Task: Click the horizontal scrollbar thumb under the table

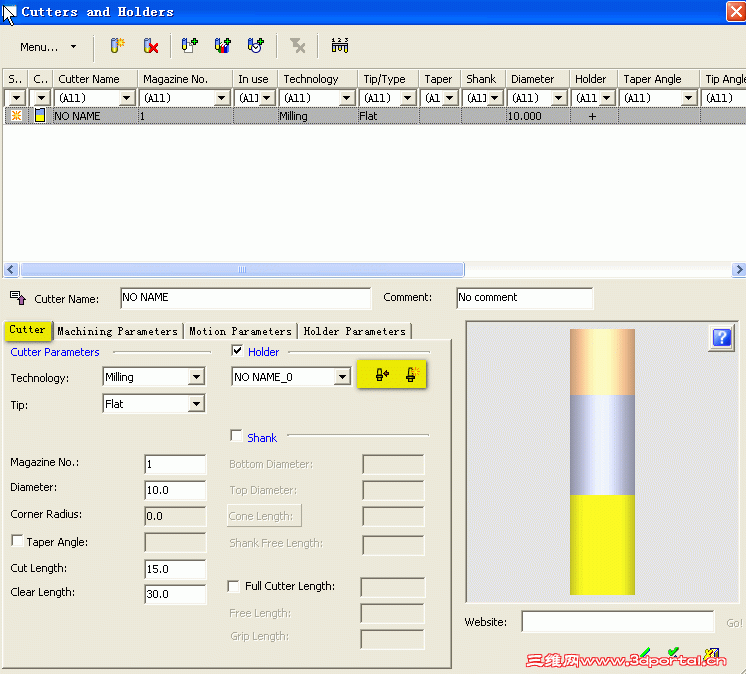Action: coord(242,270)
